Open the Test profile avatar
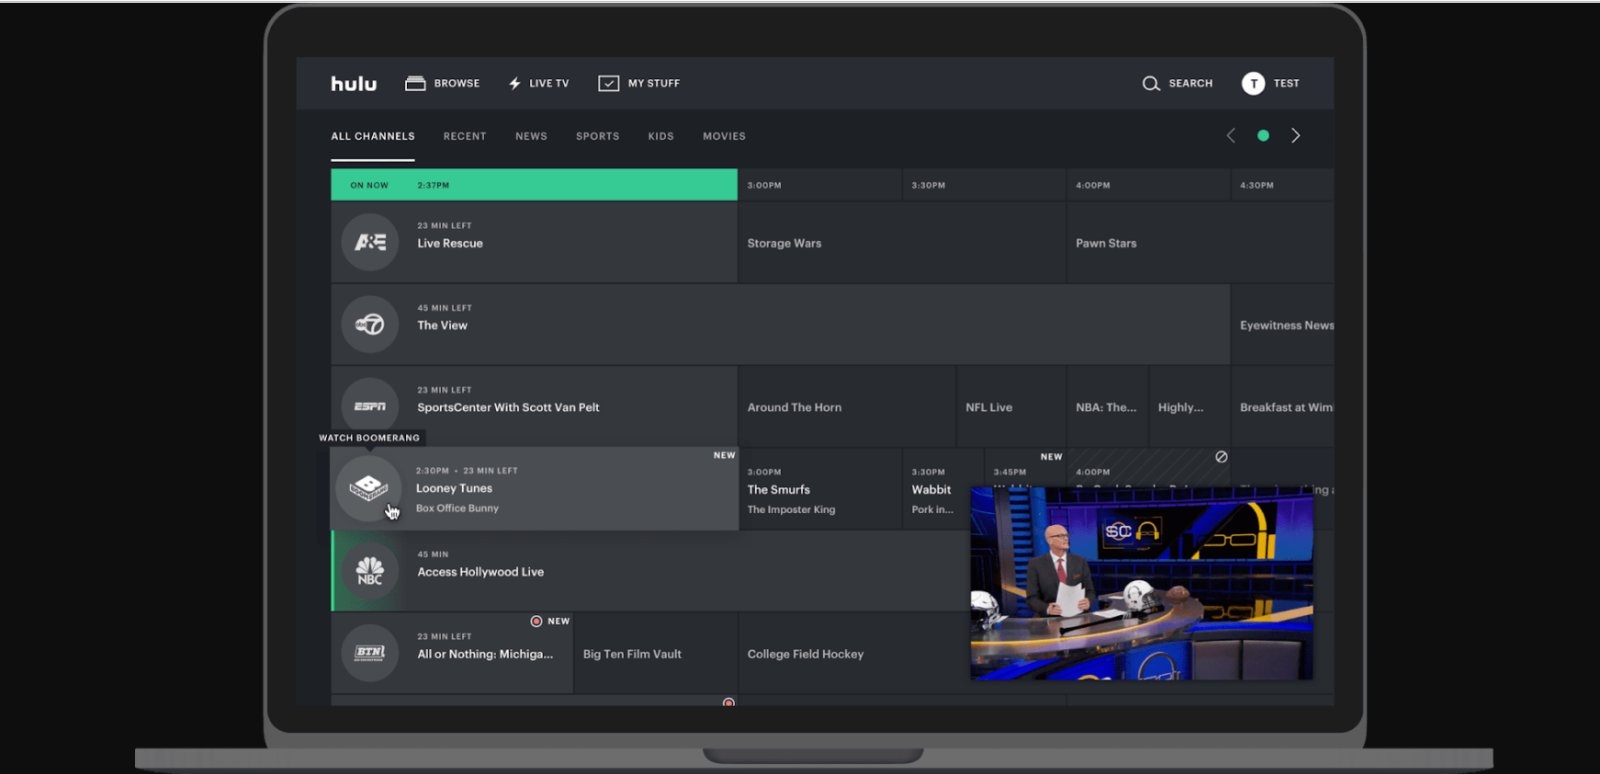This screenshot has height=774, width=1600. pos(1253,84)
